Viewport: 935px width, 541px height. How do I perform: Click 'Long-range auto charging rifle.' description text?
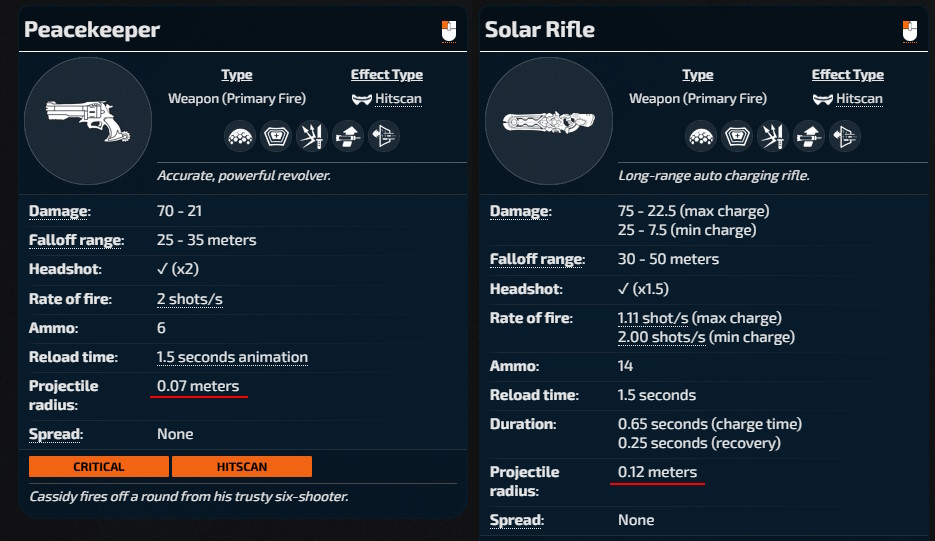tap(714, 175)
